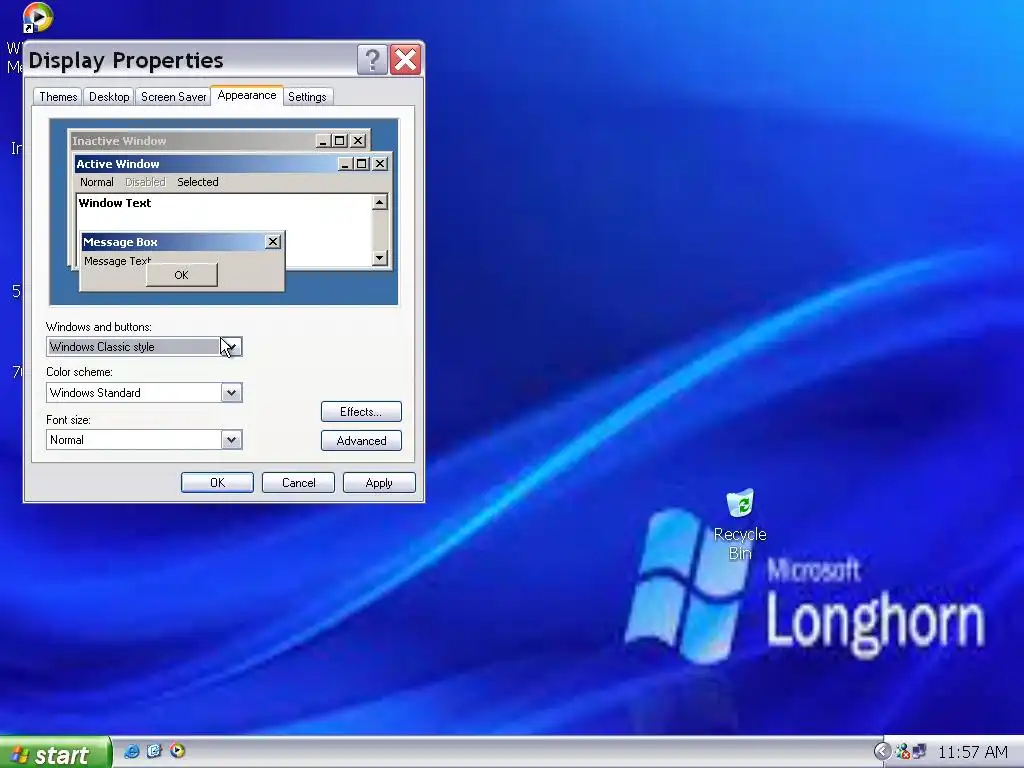Switch to the Screen Saver tab
This screenshot has height=768, width=1024.
173,97
